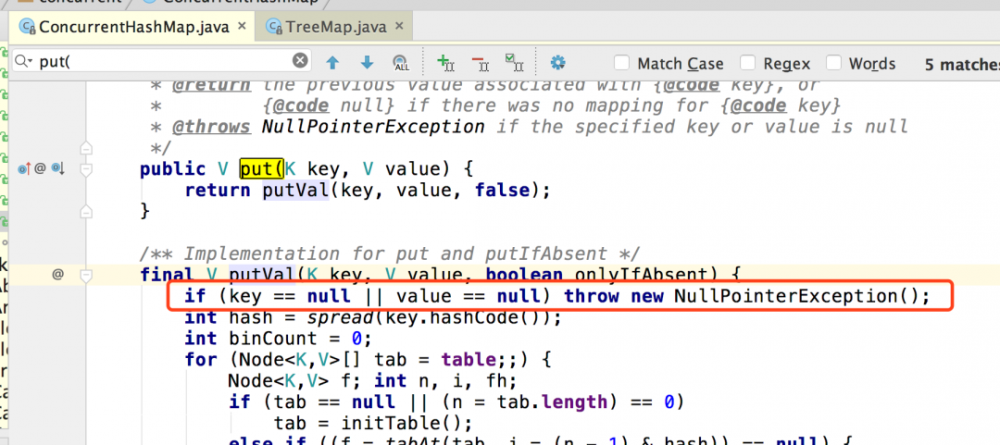Collapse the putVal method fold marker
The image size is (1000, 445).
[86, 275]
